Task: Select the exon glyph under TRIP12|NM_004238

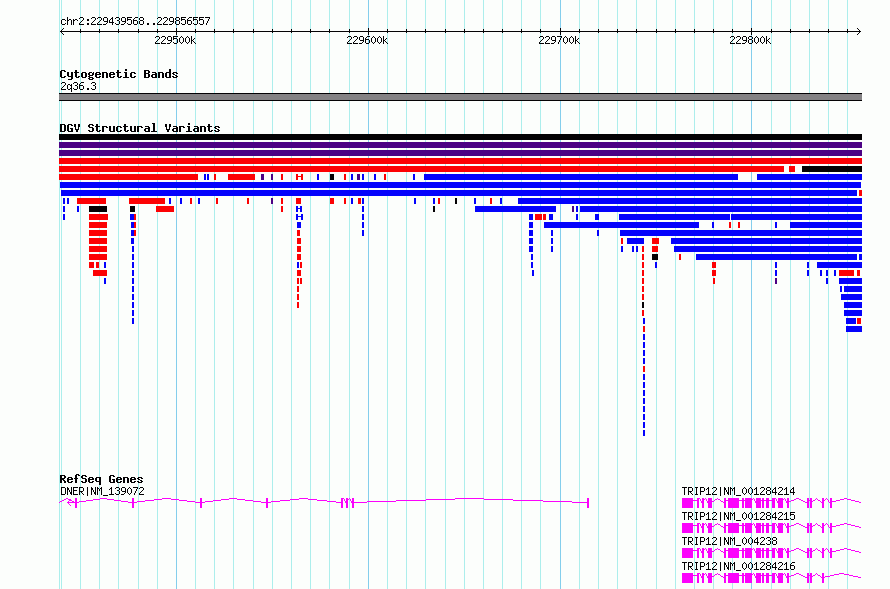Action: tap(771, 553)
